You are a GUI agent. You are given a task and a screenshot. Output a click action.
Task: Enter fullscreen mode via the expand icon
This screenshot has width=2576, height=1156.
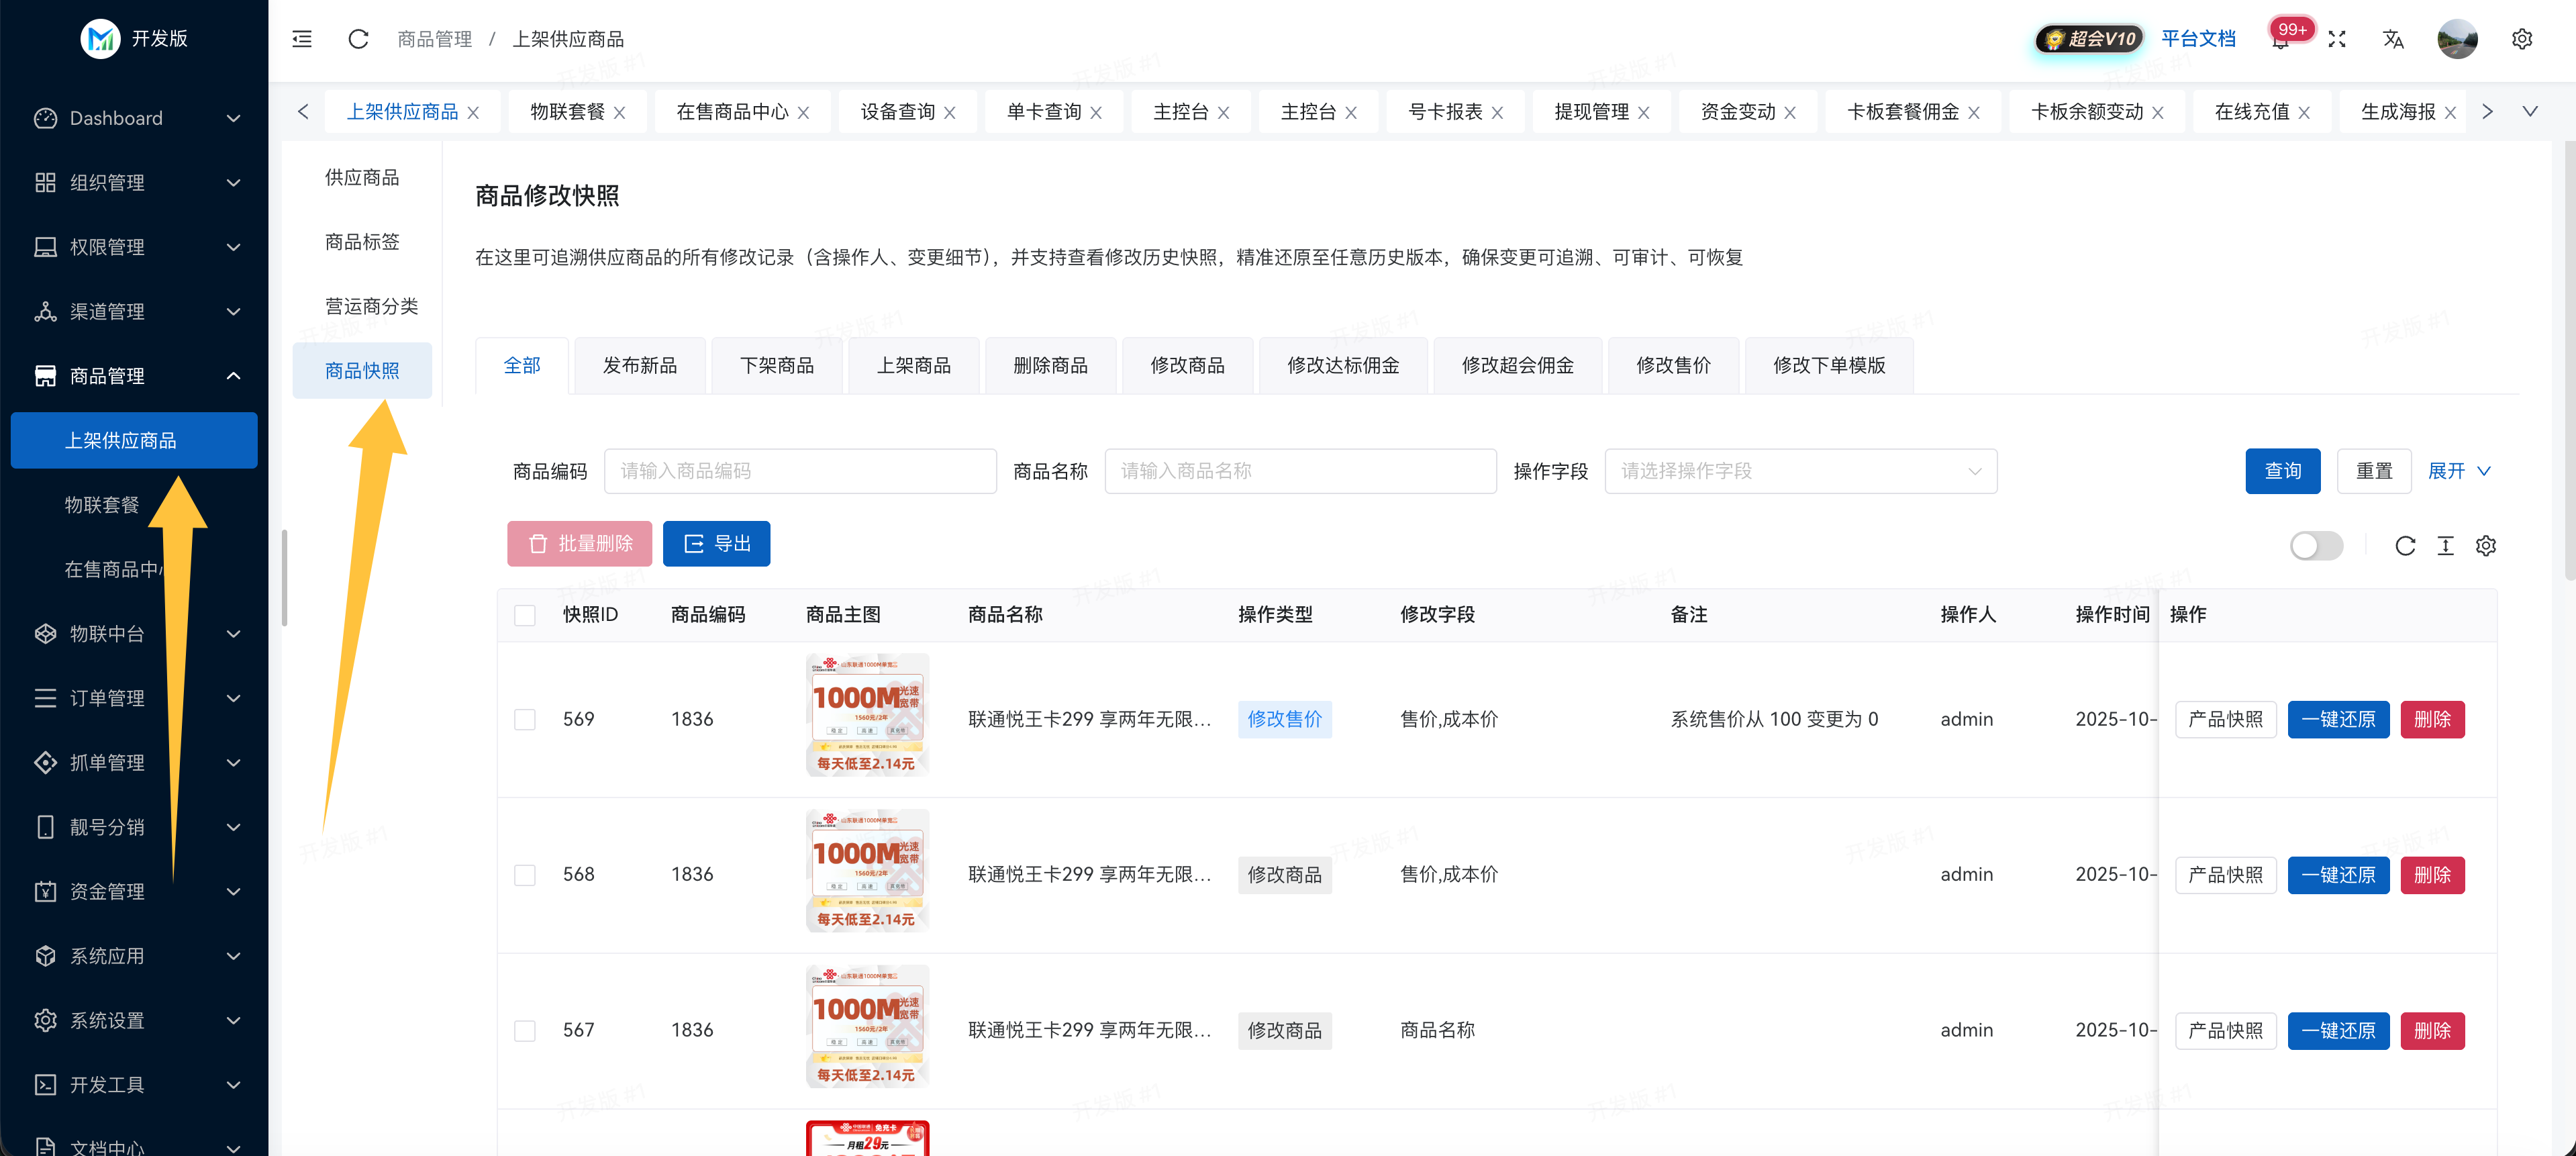coord(2336,39)
